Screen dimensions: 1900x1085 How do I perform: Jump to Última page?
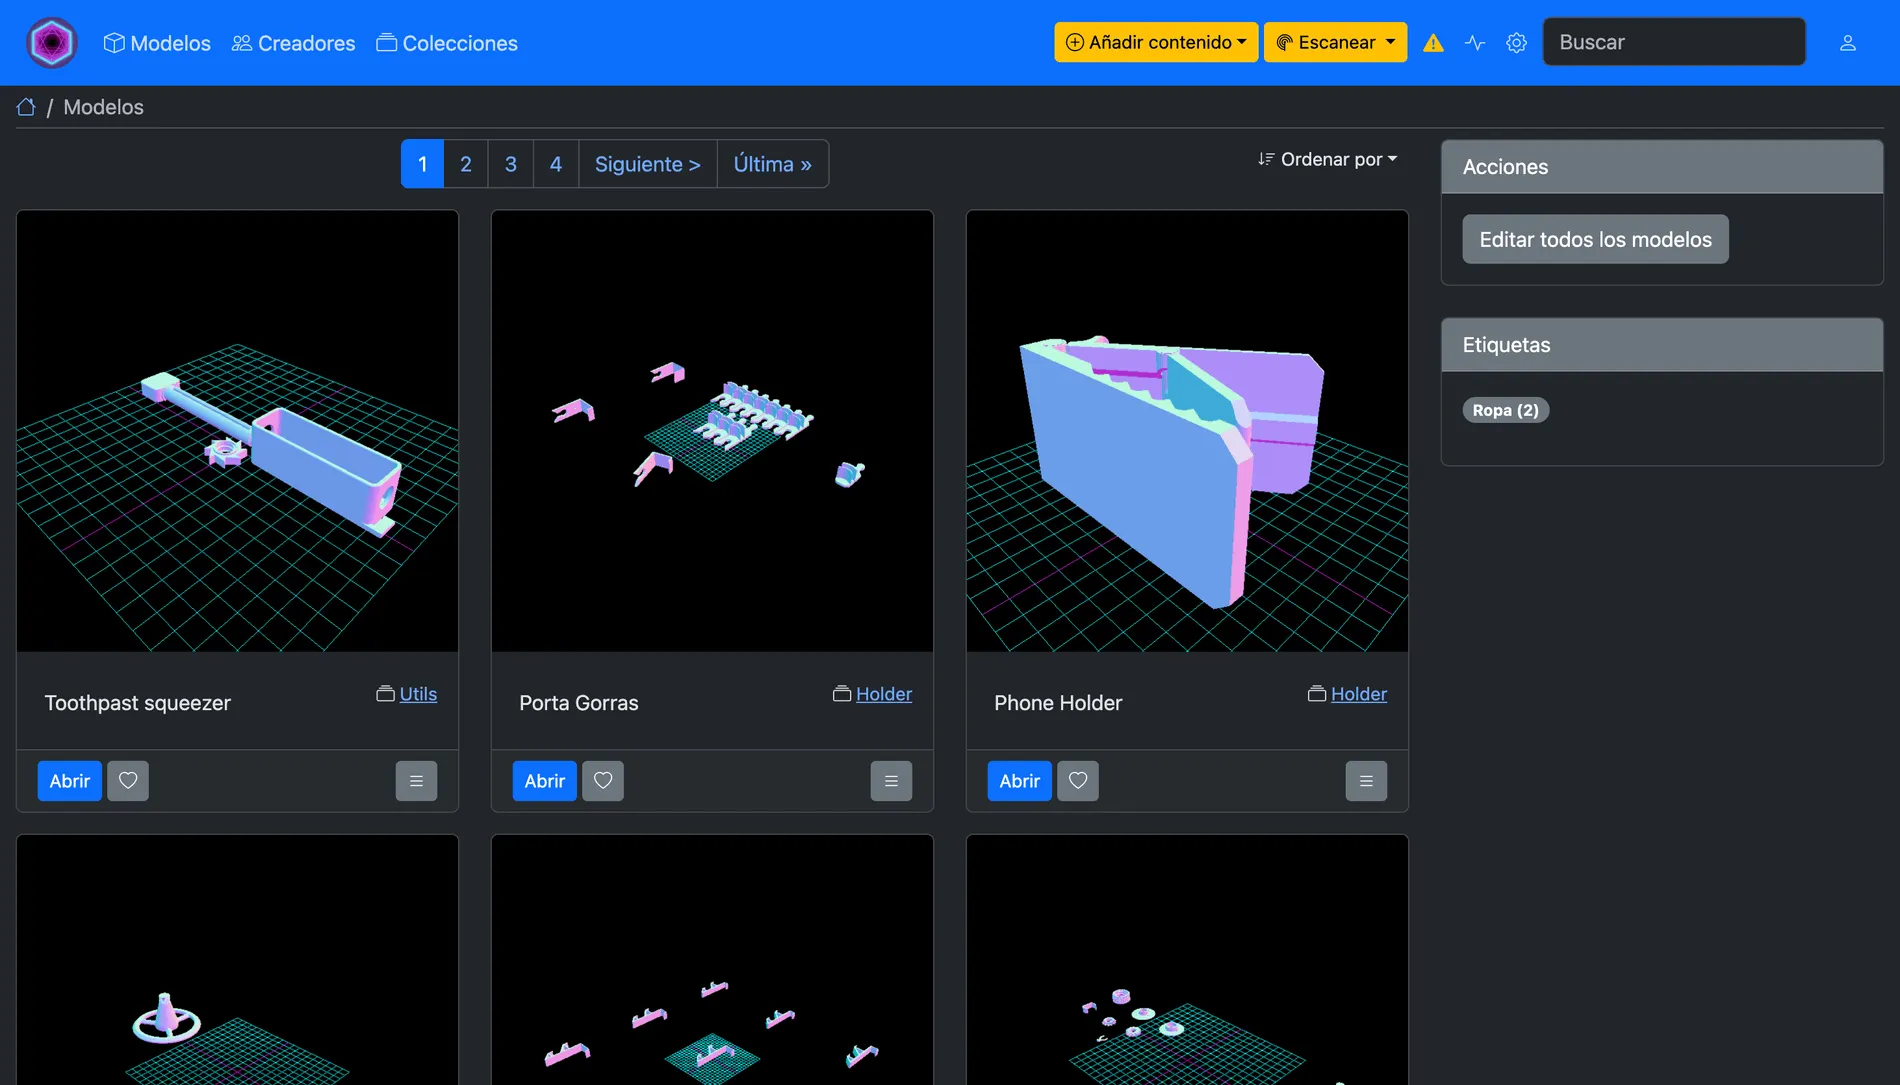click(x=773, y=164)
